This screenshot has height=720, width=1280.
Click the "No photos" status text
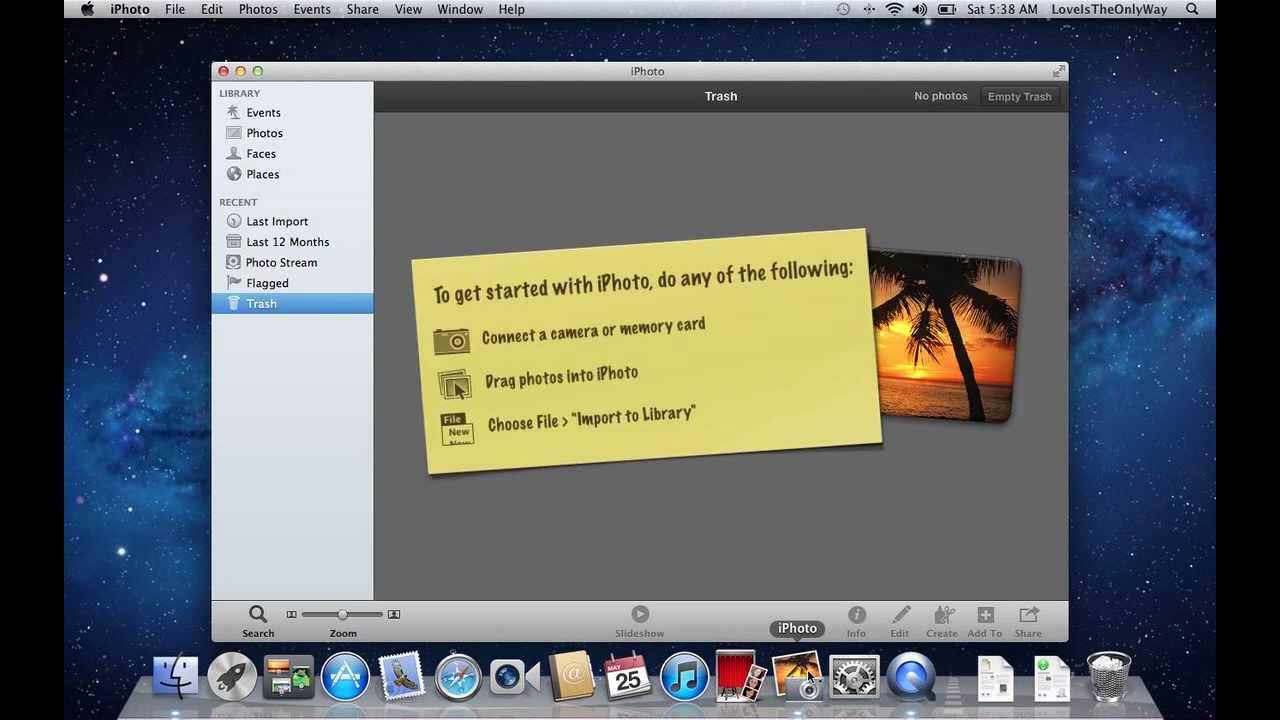coord(941,96)
